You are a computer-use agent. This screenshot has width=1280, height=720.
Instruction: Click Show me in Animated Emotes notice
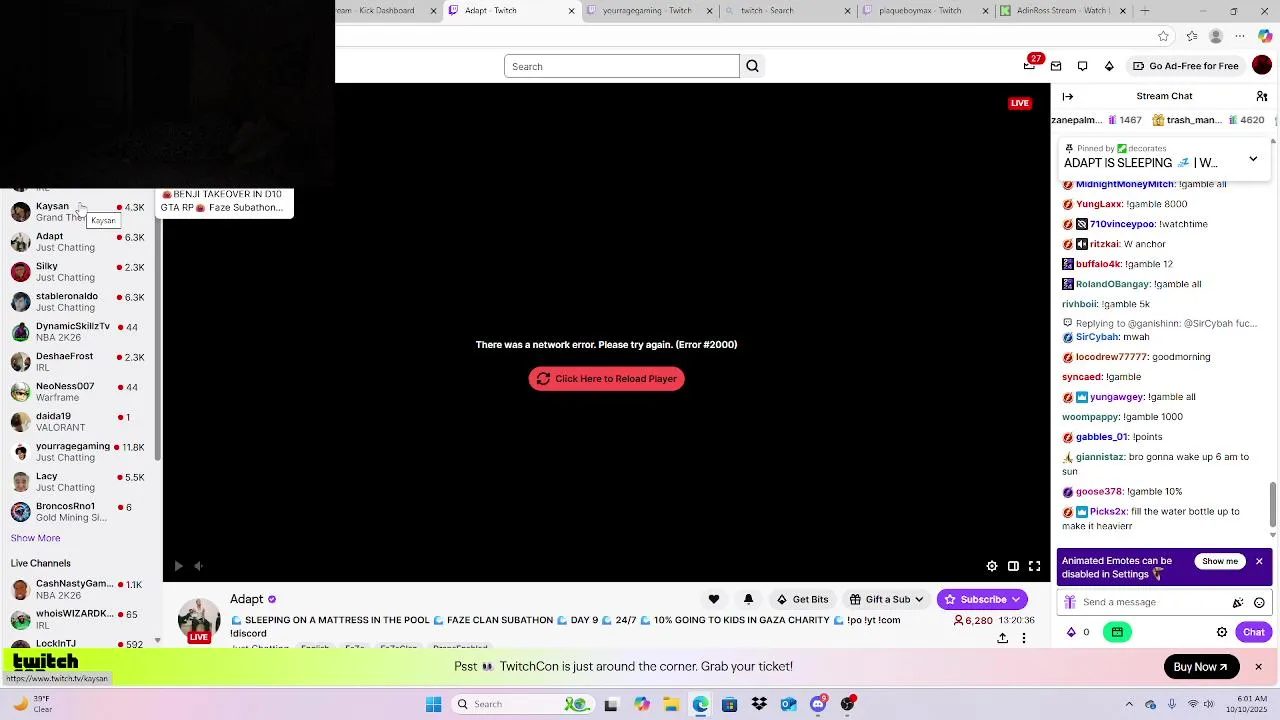(x=1220, y=561)
